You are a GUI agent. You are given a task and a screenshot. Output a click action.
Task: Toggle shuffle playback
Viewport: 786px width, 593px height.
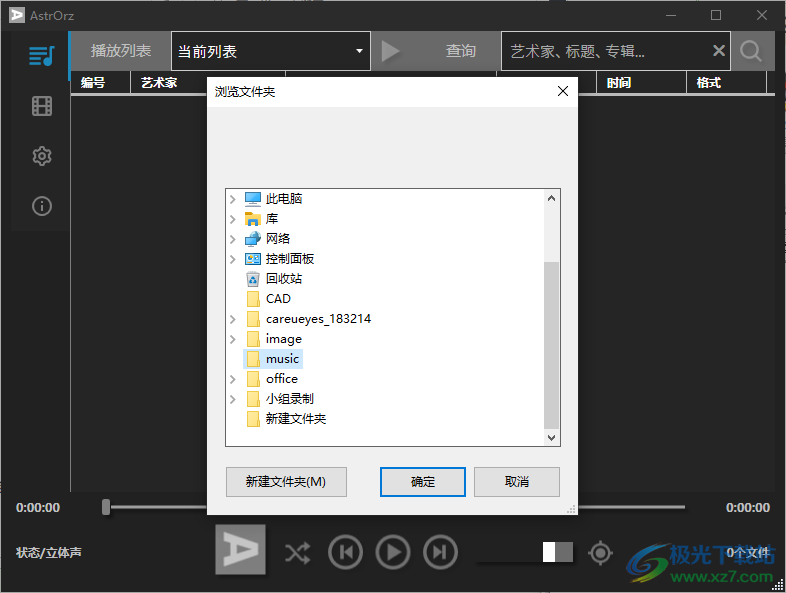pyautogui.click(x=298, y=553)
